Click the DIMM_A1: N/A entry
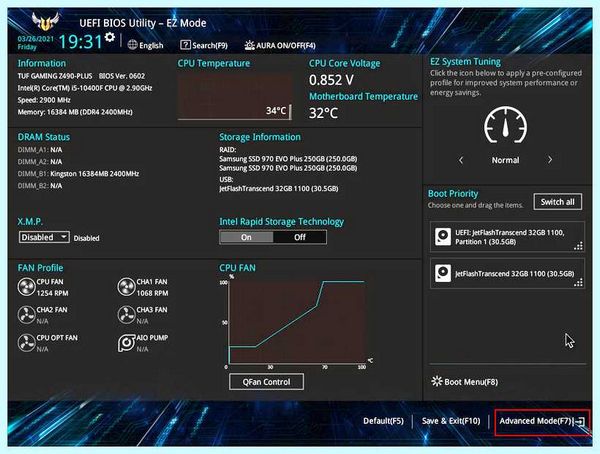The image size is (600, 454). point(40,150)
